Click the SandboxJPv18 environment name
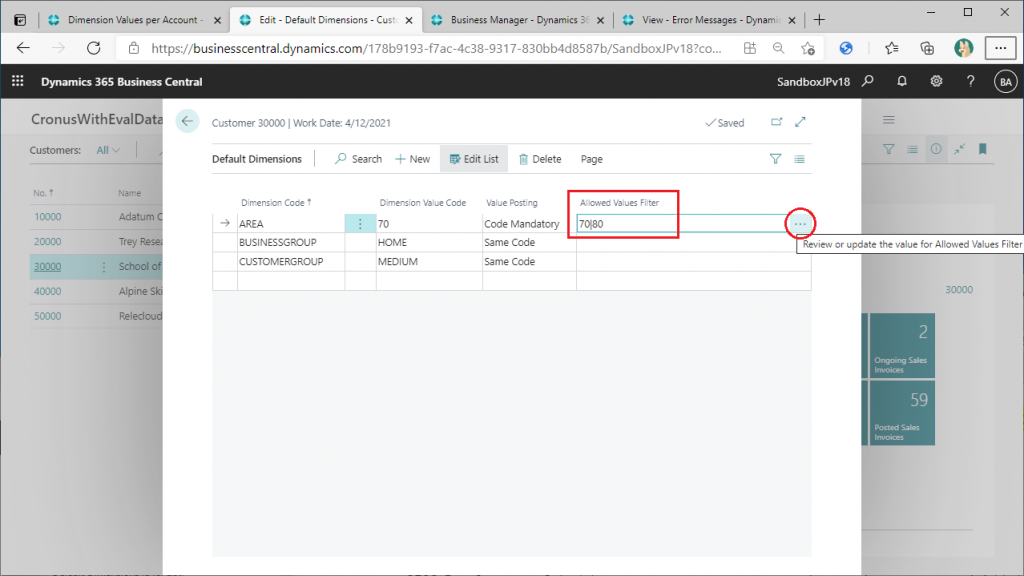This screenshot has height=576, width=1024. [813, 82]
